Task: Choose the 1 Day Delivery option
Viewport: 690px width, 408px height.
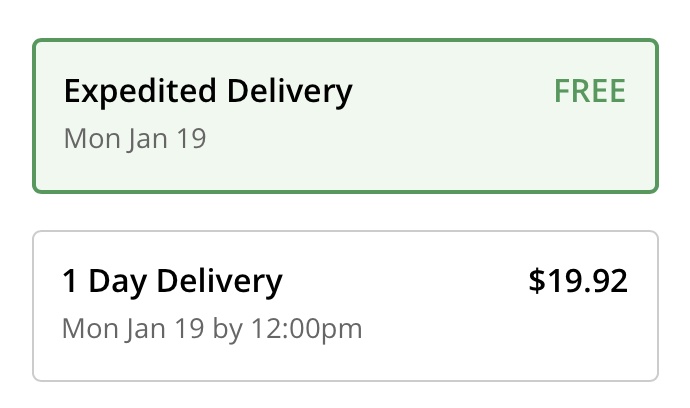Action: [345, 305]
